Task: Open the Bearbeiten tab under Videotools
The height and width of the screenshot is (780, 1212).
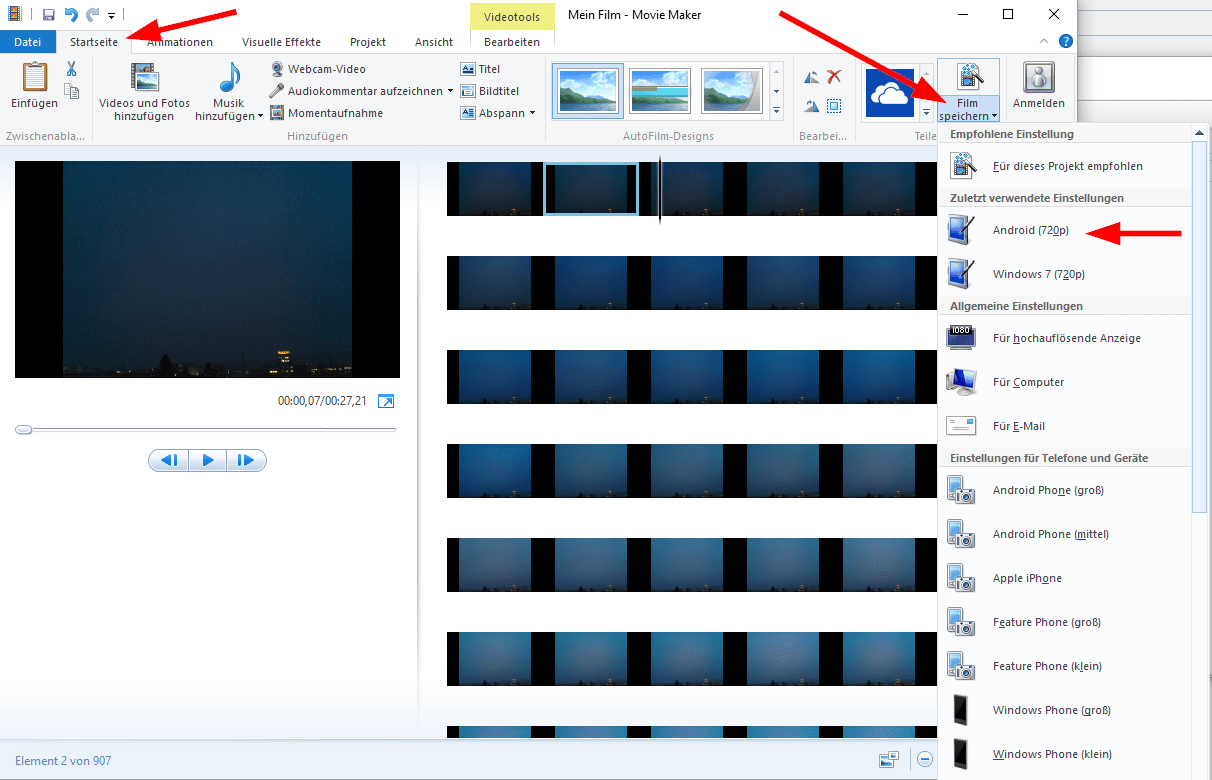Action: [x=512, y=42]
